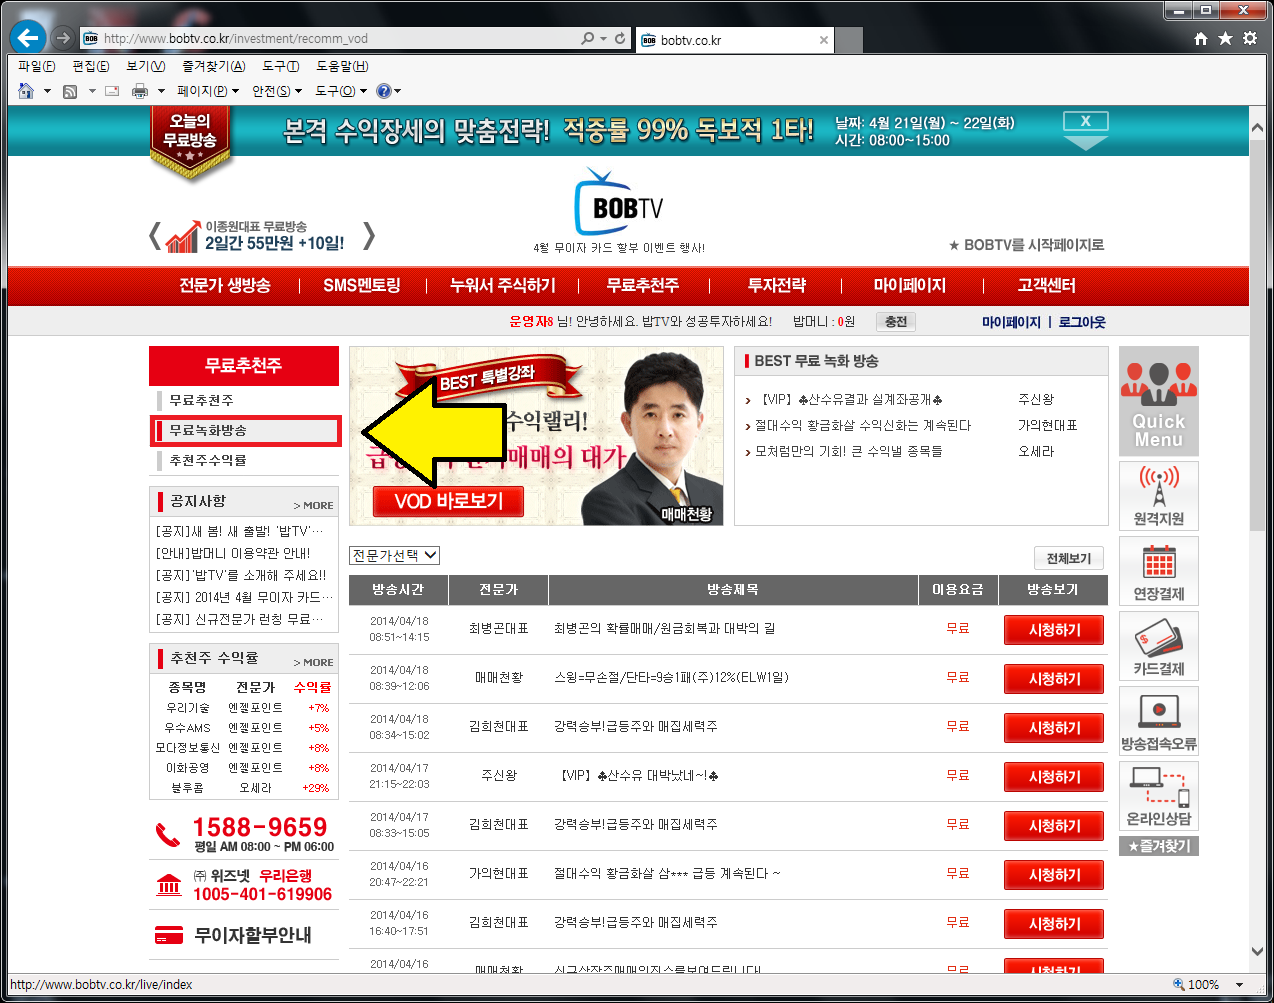Click the 충전 button
The width and height of the screenshot is (1274, 1003).
896,321
